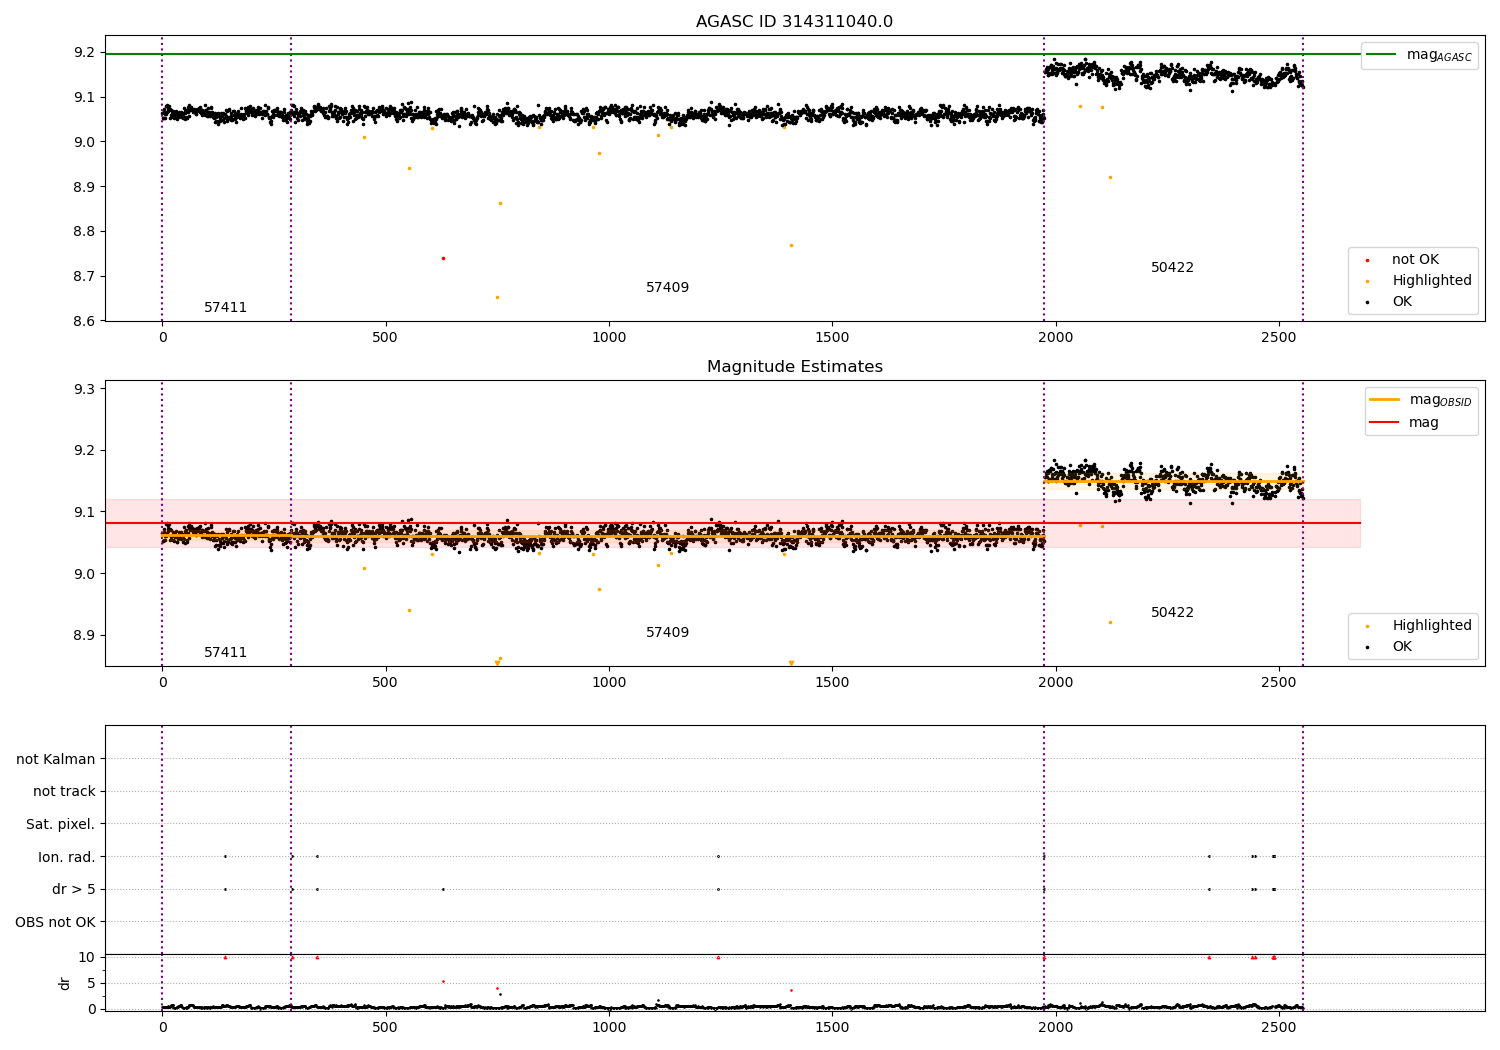Click the 1000 x-axis tick under the Magnitude Estimates panel
Screen dimensions: 1500x1050
click(609, 683)
